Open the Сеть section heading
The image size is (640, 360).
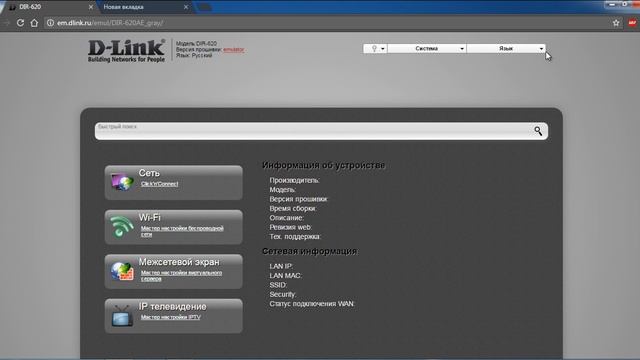click(x=149, y=173)
